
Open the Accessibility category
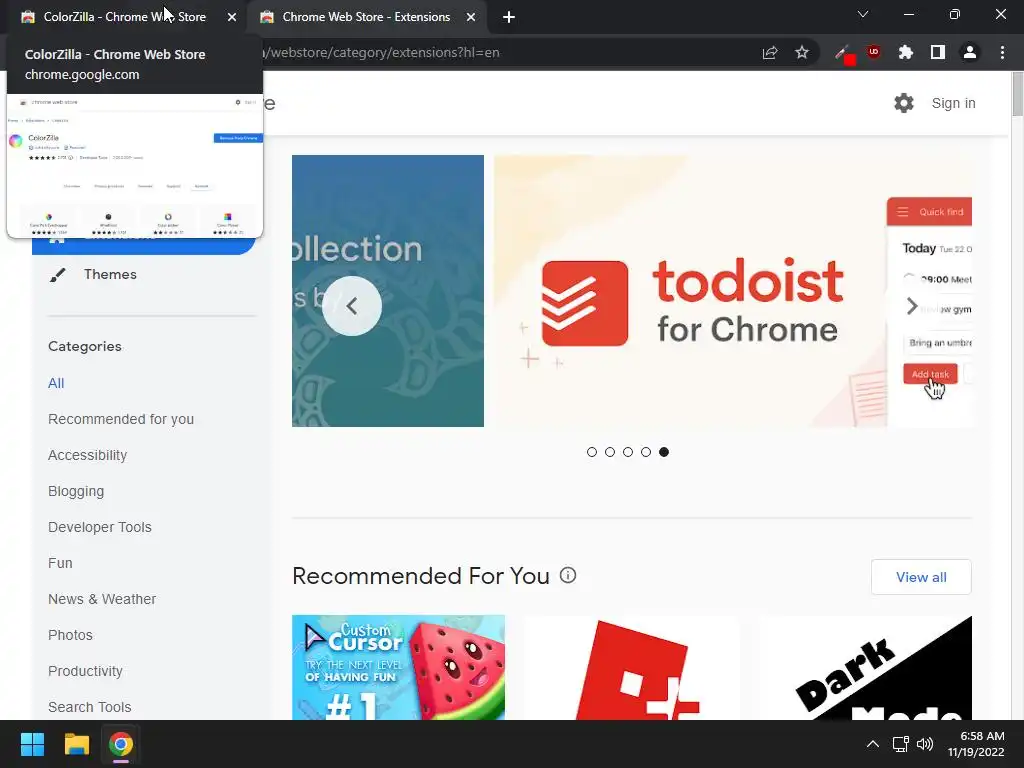point(88,455)
